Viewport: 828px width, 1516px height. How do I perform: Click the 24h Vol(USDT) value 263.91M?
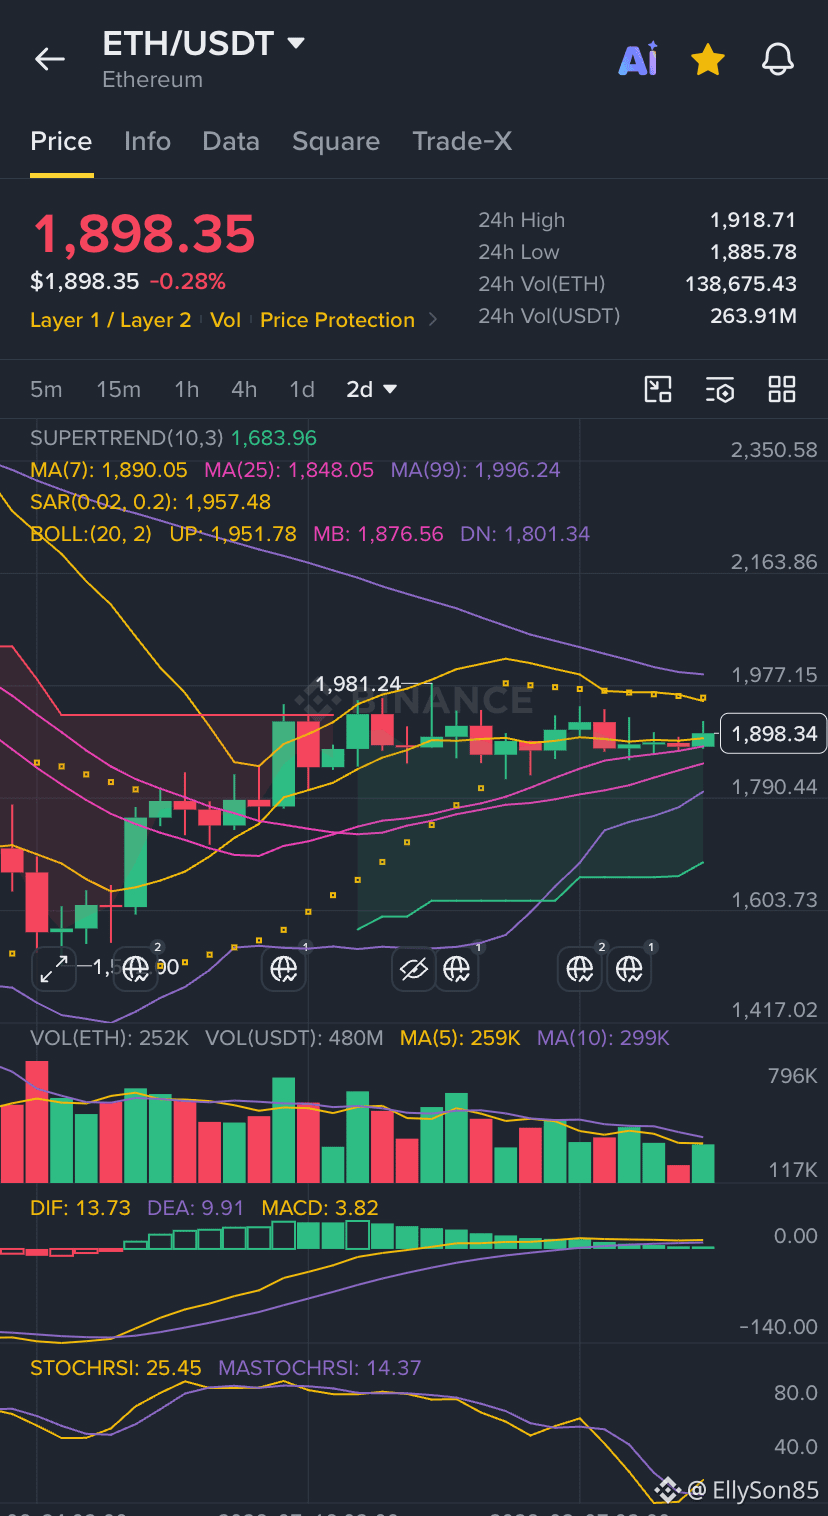754,316
